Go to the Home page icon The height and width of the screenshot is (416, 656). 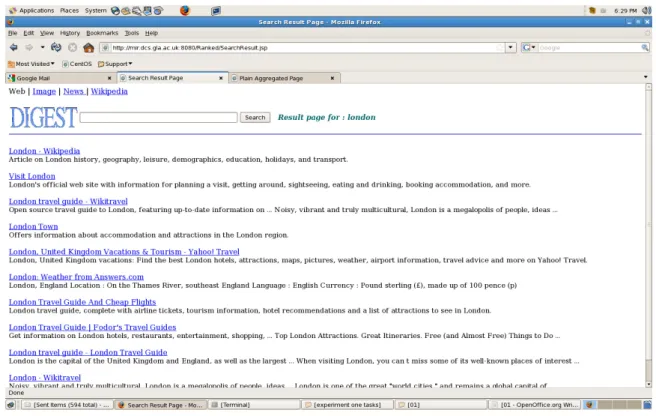(88, 47)
